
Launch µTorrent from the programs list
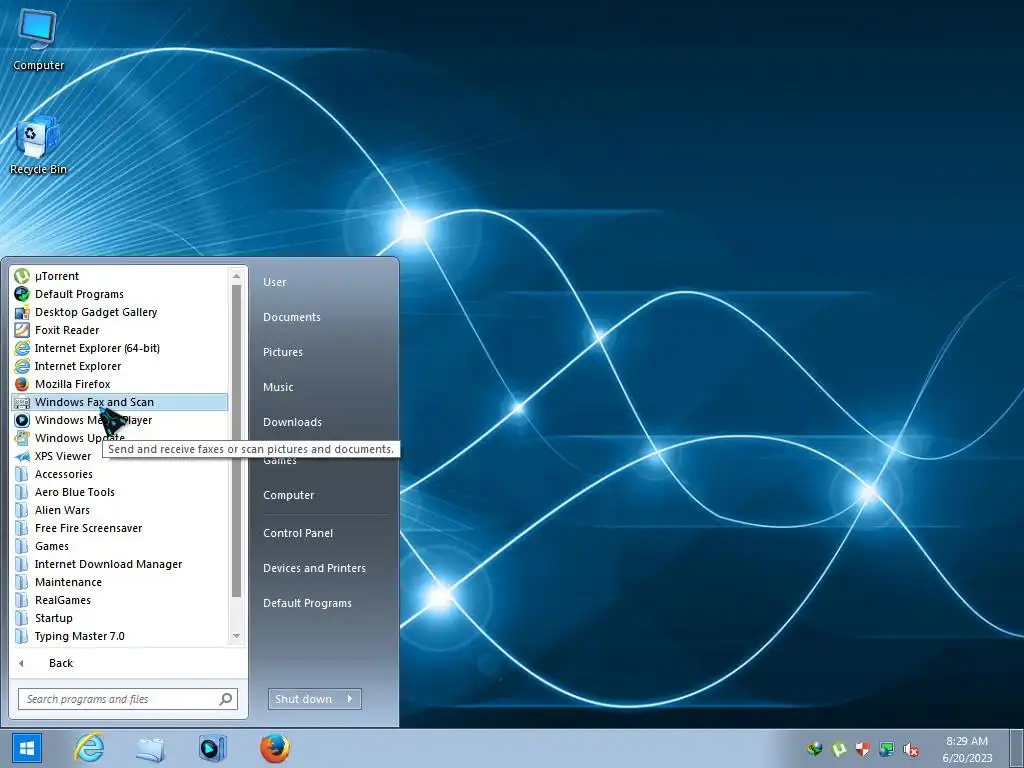(x=120, y=276)
